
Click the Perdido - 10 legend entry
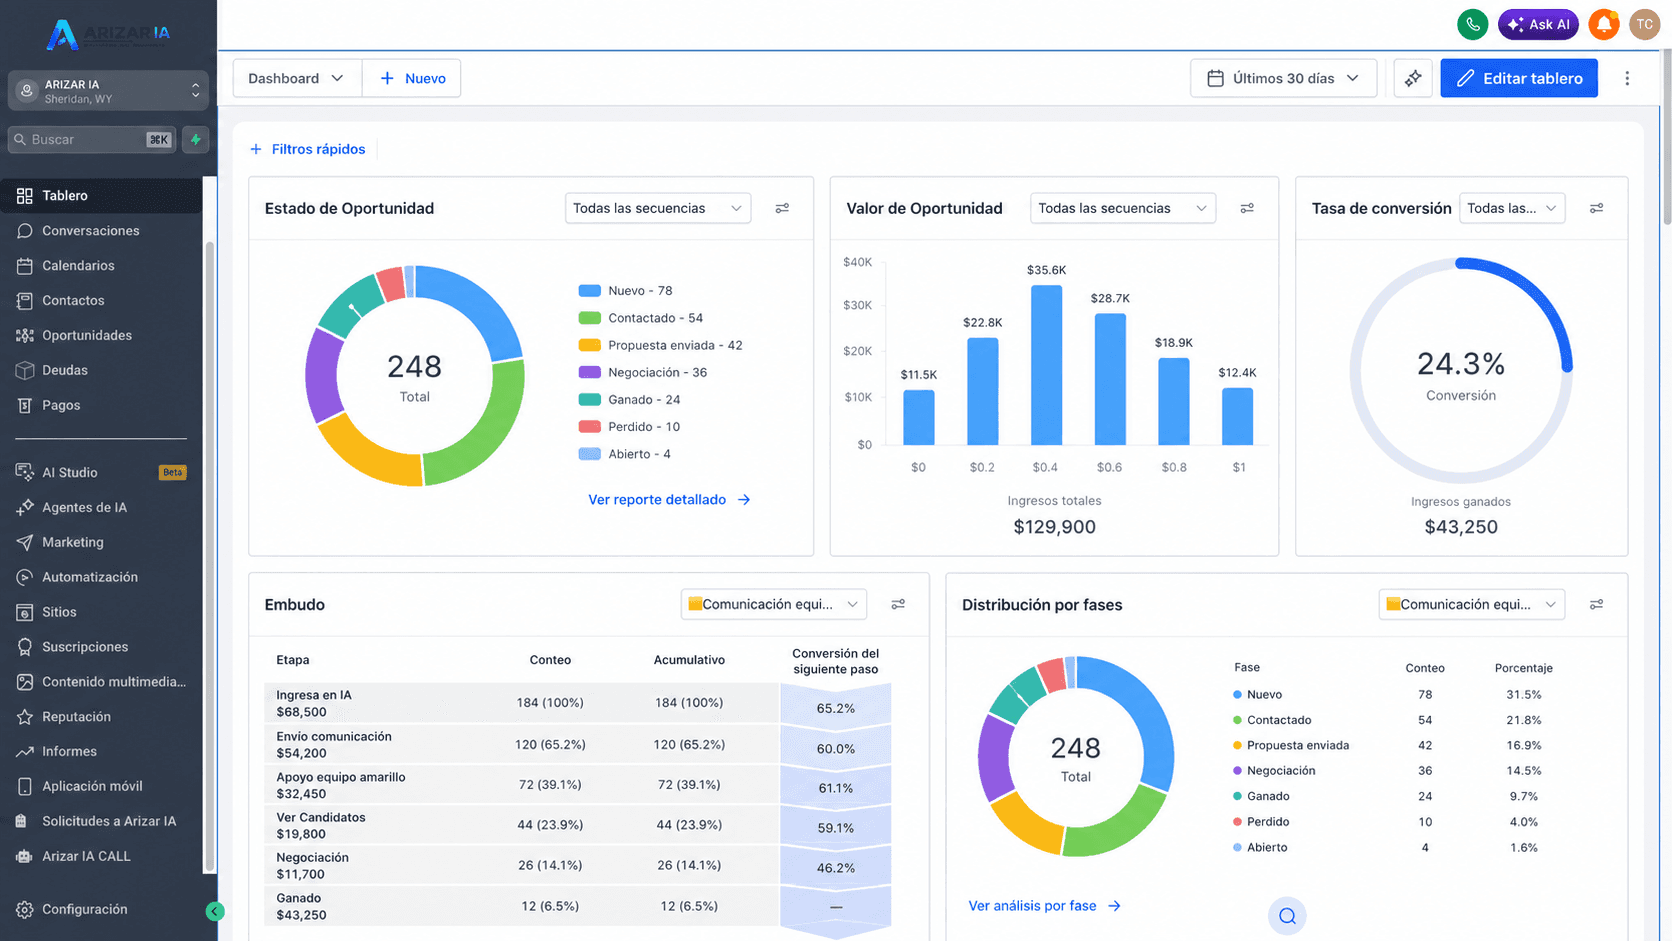click(x=630, y=427)
